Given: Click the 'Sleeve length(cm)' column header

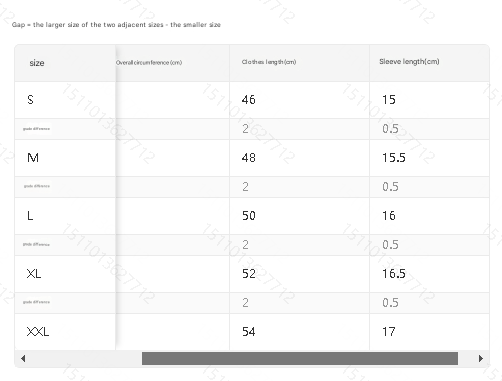Looking at the screenshot, I should coord(409,62).
